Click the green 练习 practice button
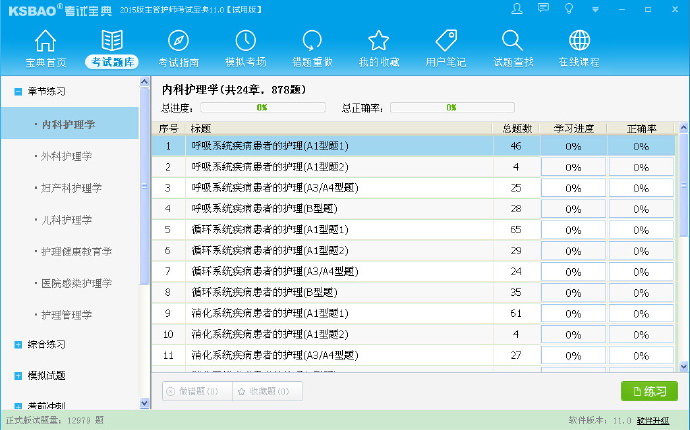 (x=649, y=391)
